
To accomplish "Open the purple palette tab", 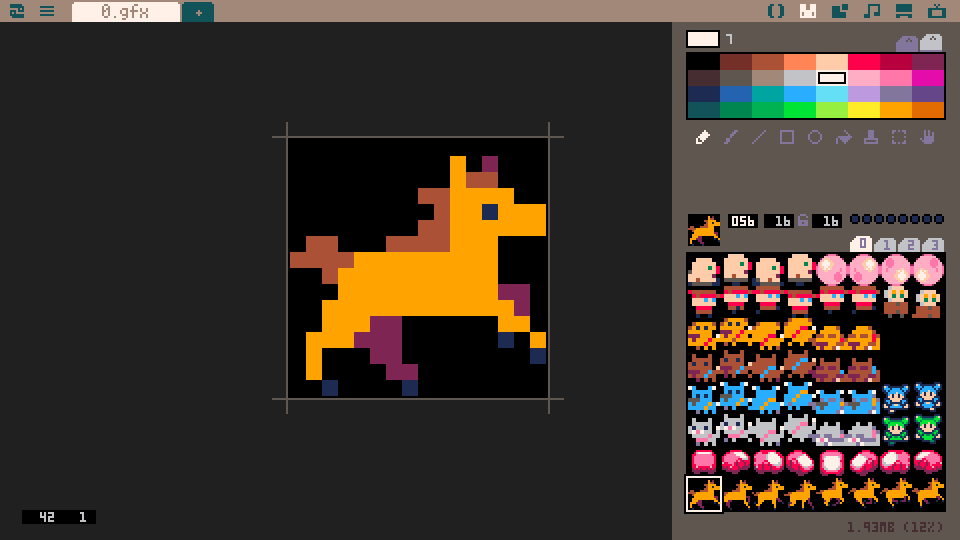I will point(907,43).
